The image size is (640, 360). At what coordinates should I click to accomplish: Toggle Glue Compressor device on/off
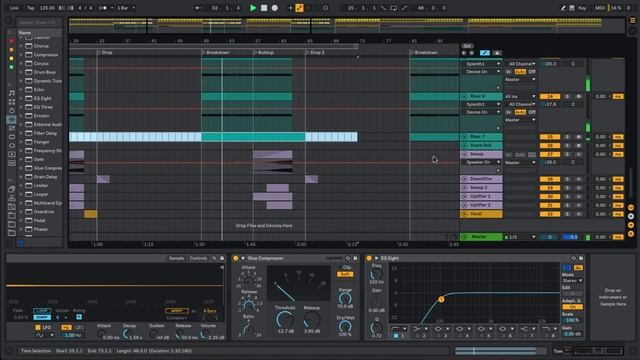(x=236, y=258)
